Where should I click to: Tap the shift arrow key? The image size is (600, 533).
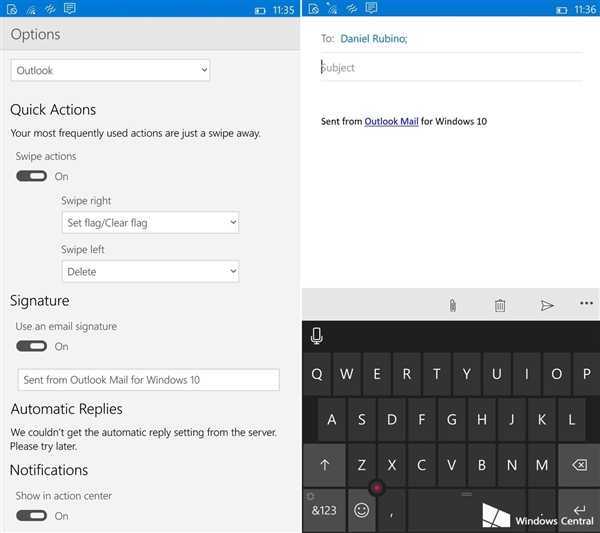point(324,465)
